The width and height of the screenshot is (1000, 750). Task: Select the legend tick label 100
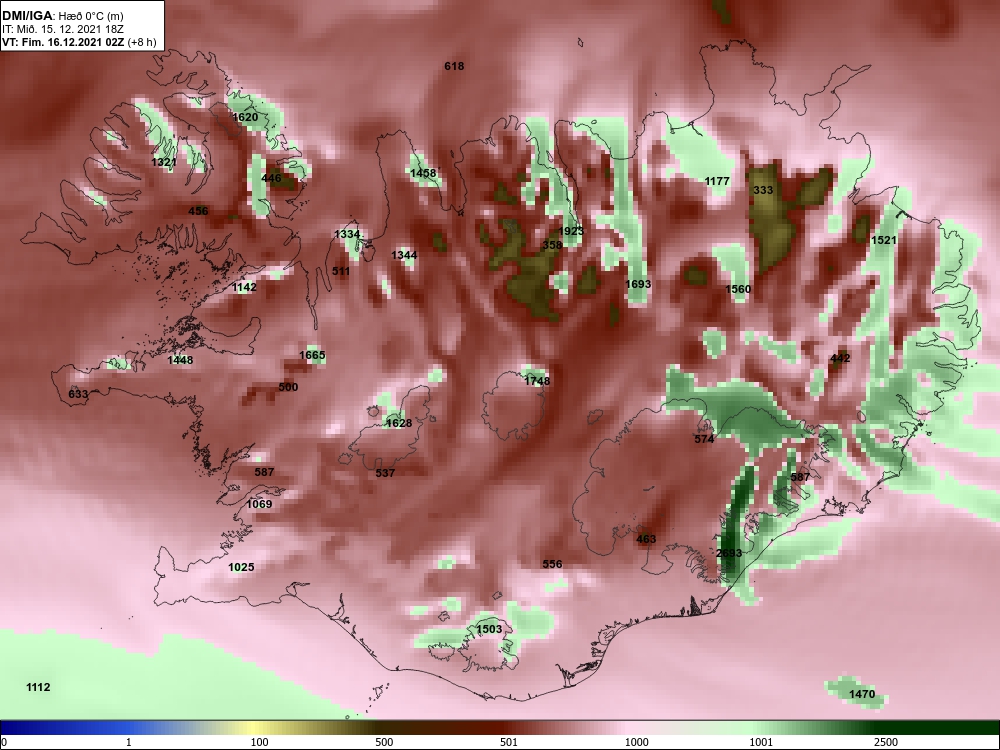[259, 742]
